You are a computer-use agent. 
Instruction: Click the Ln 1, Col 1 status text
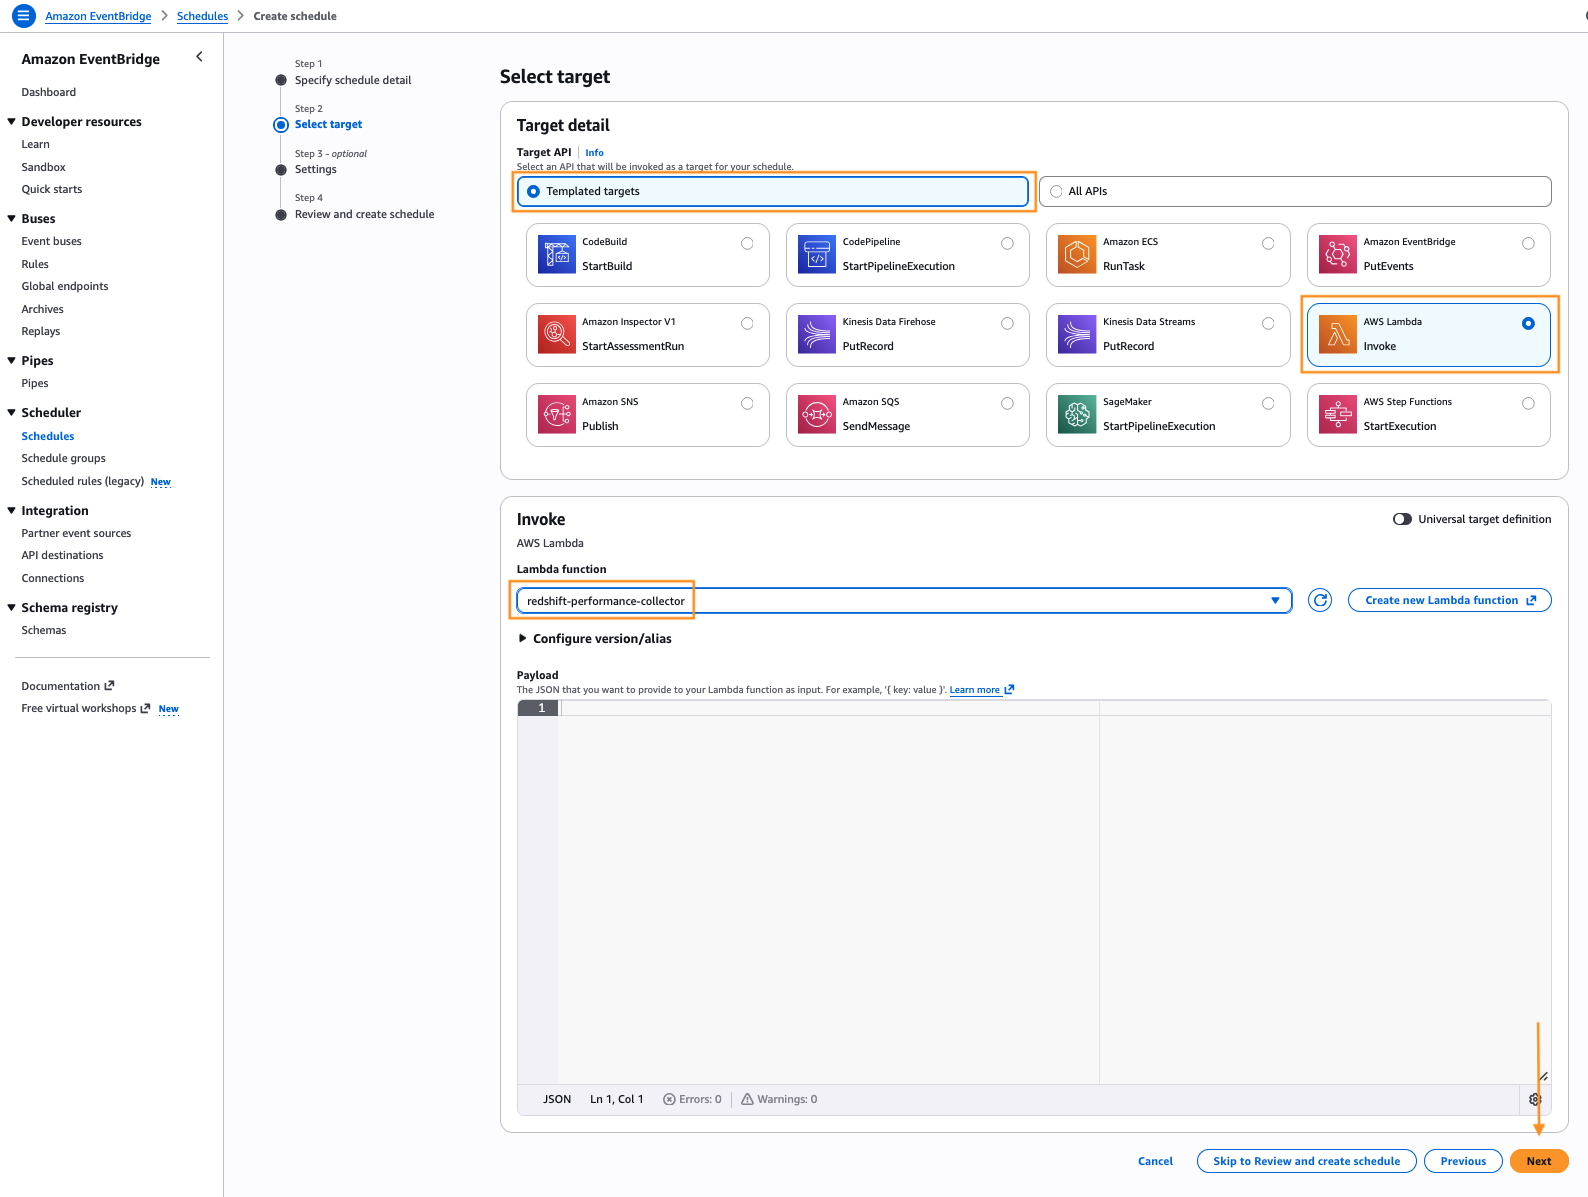pyautogui.click(x=616, y=1099)
